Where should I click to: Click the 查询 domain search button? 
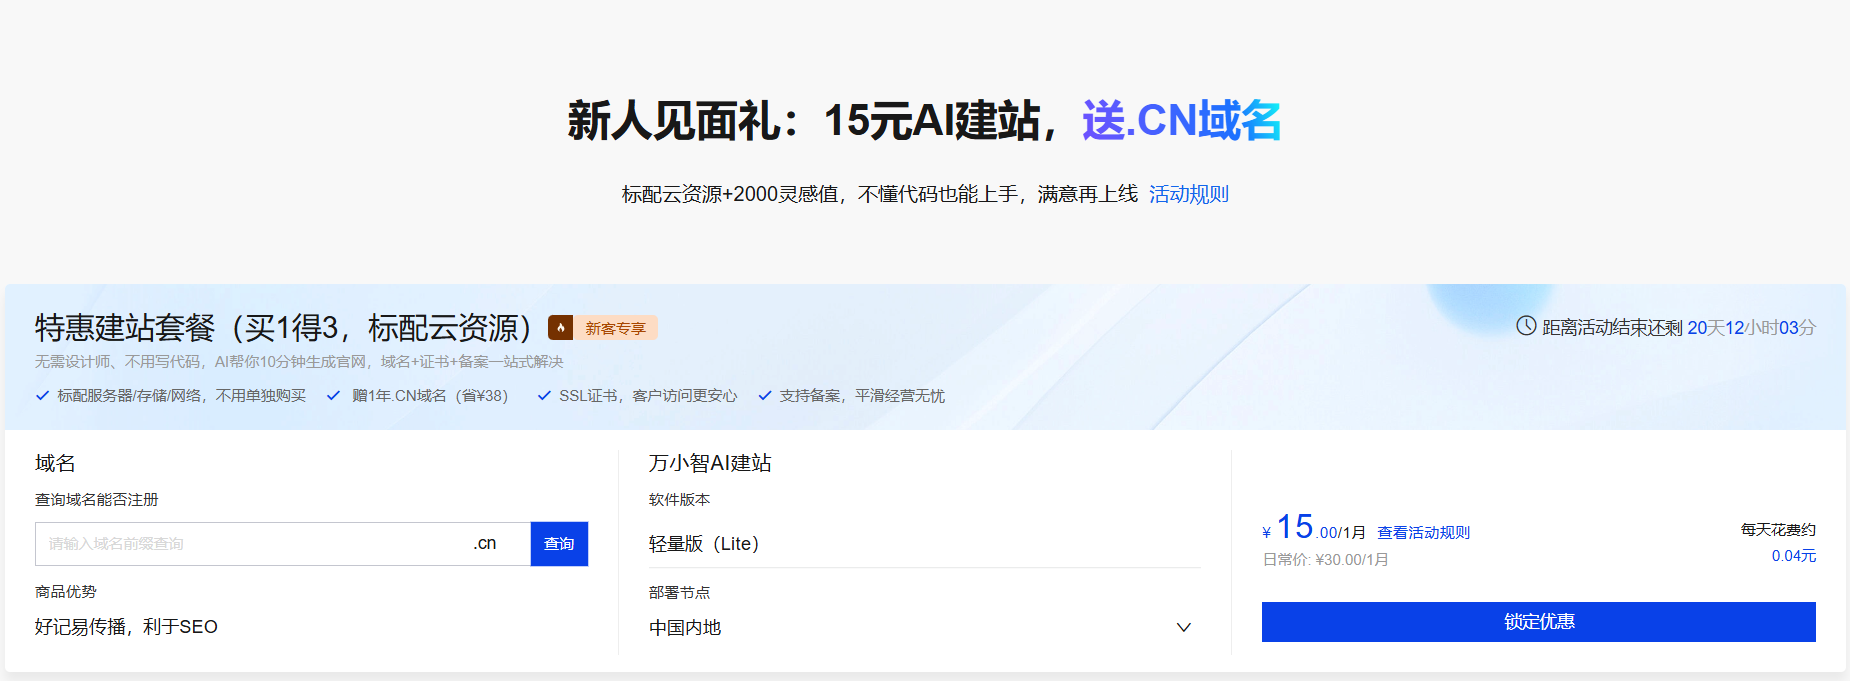(x=559, y=544)
